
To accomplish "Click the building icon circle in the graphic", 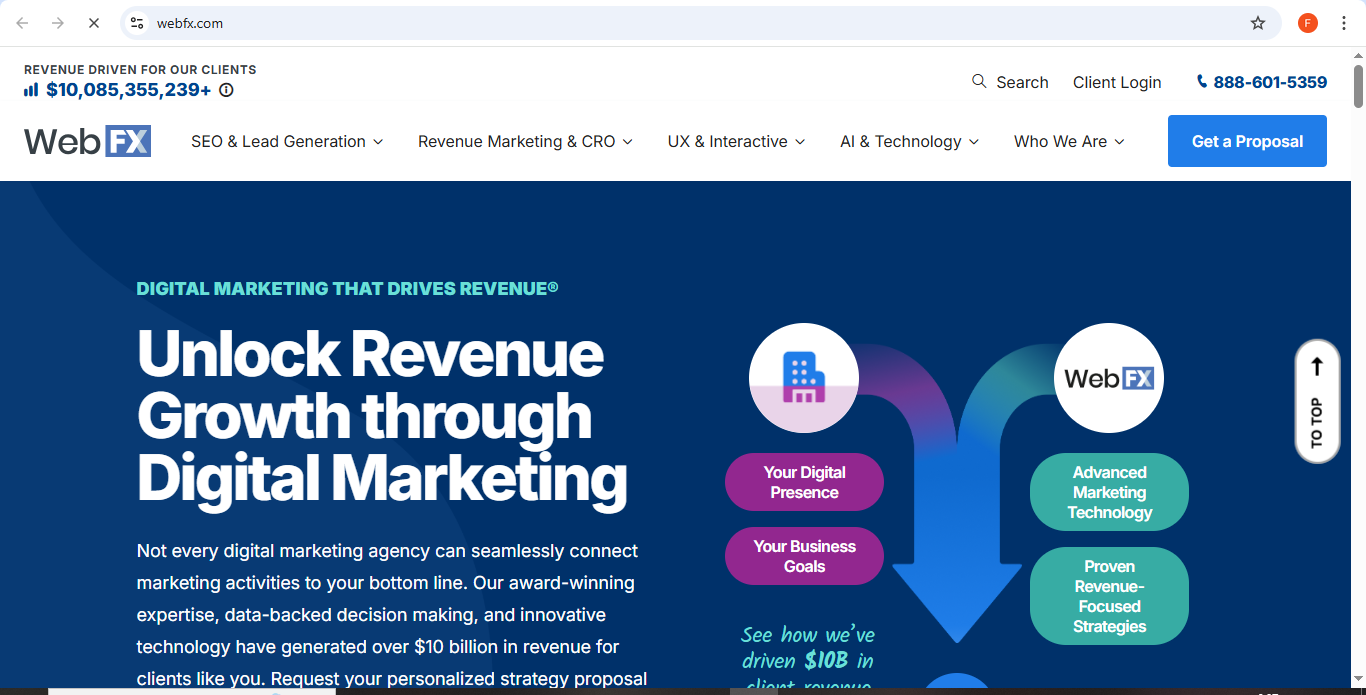I will (804, 378).
